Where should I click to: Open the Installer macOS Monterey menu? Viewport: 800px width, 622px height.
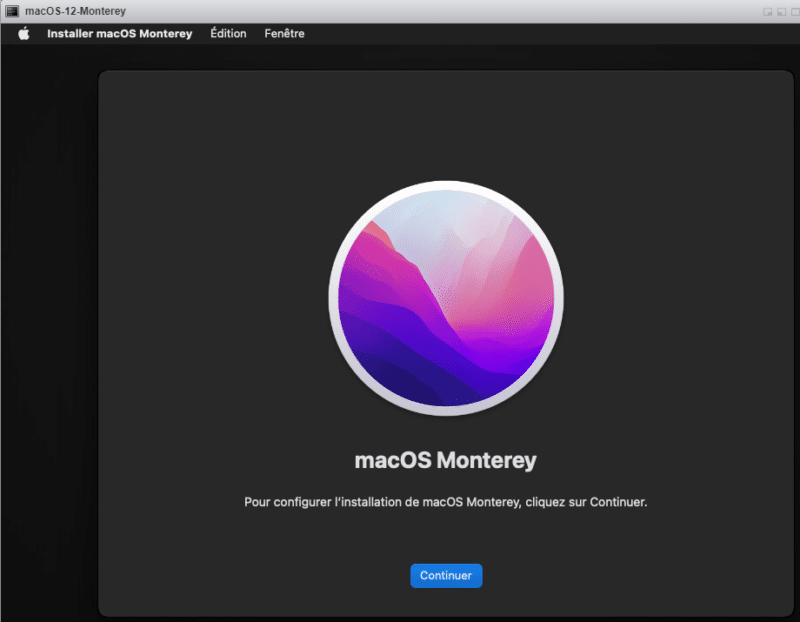[119, 34]
